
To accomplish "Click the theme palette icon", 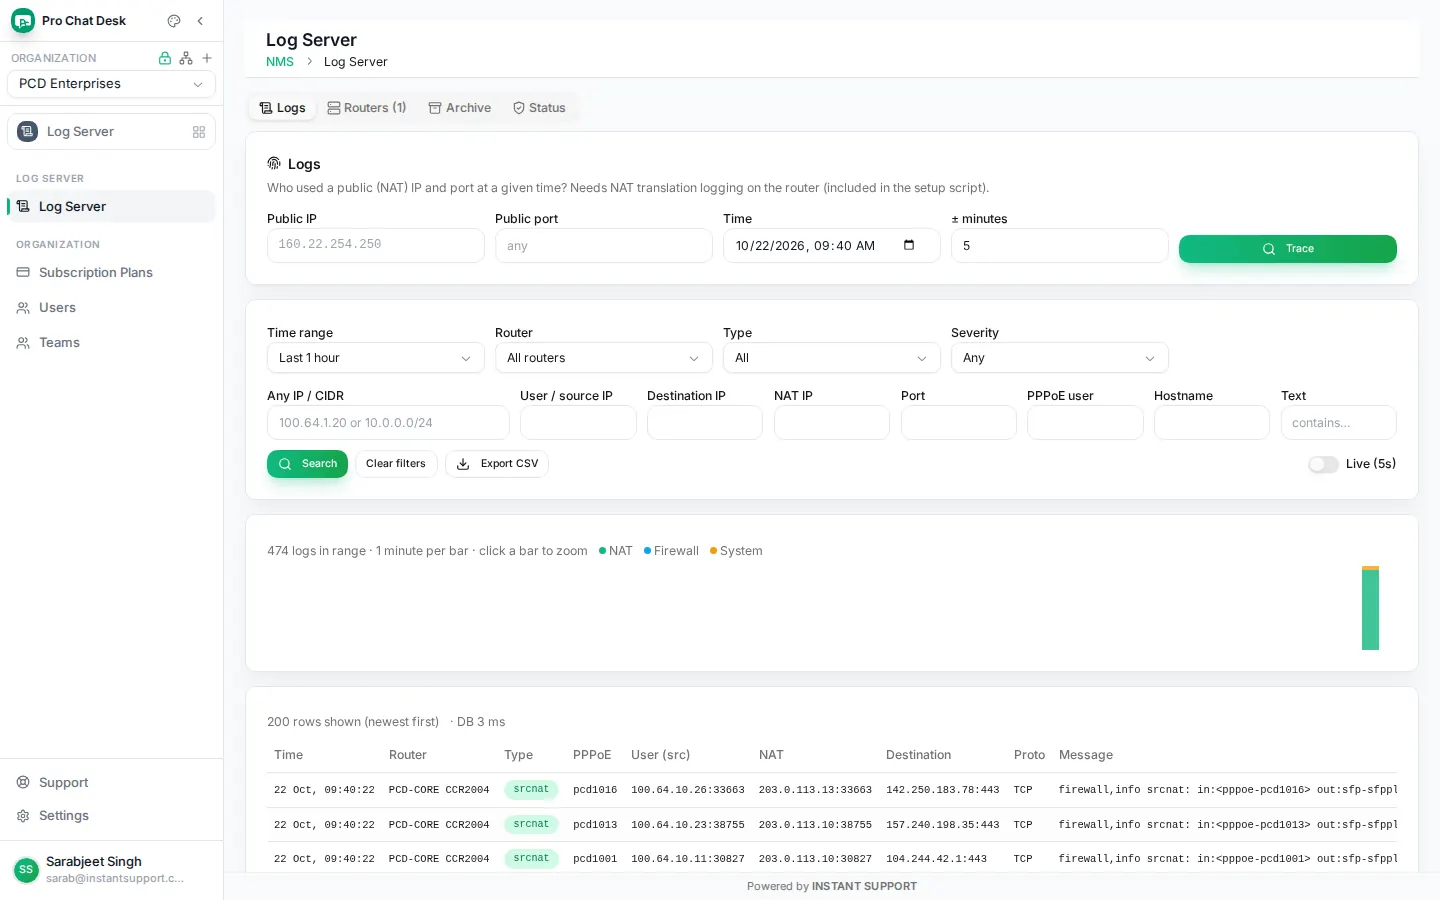I will point(174,21).
